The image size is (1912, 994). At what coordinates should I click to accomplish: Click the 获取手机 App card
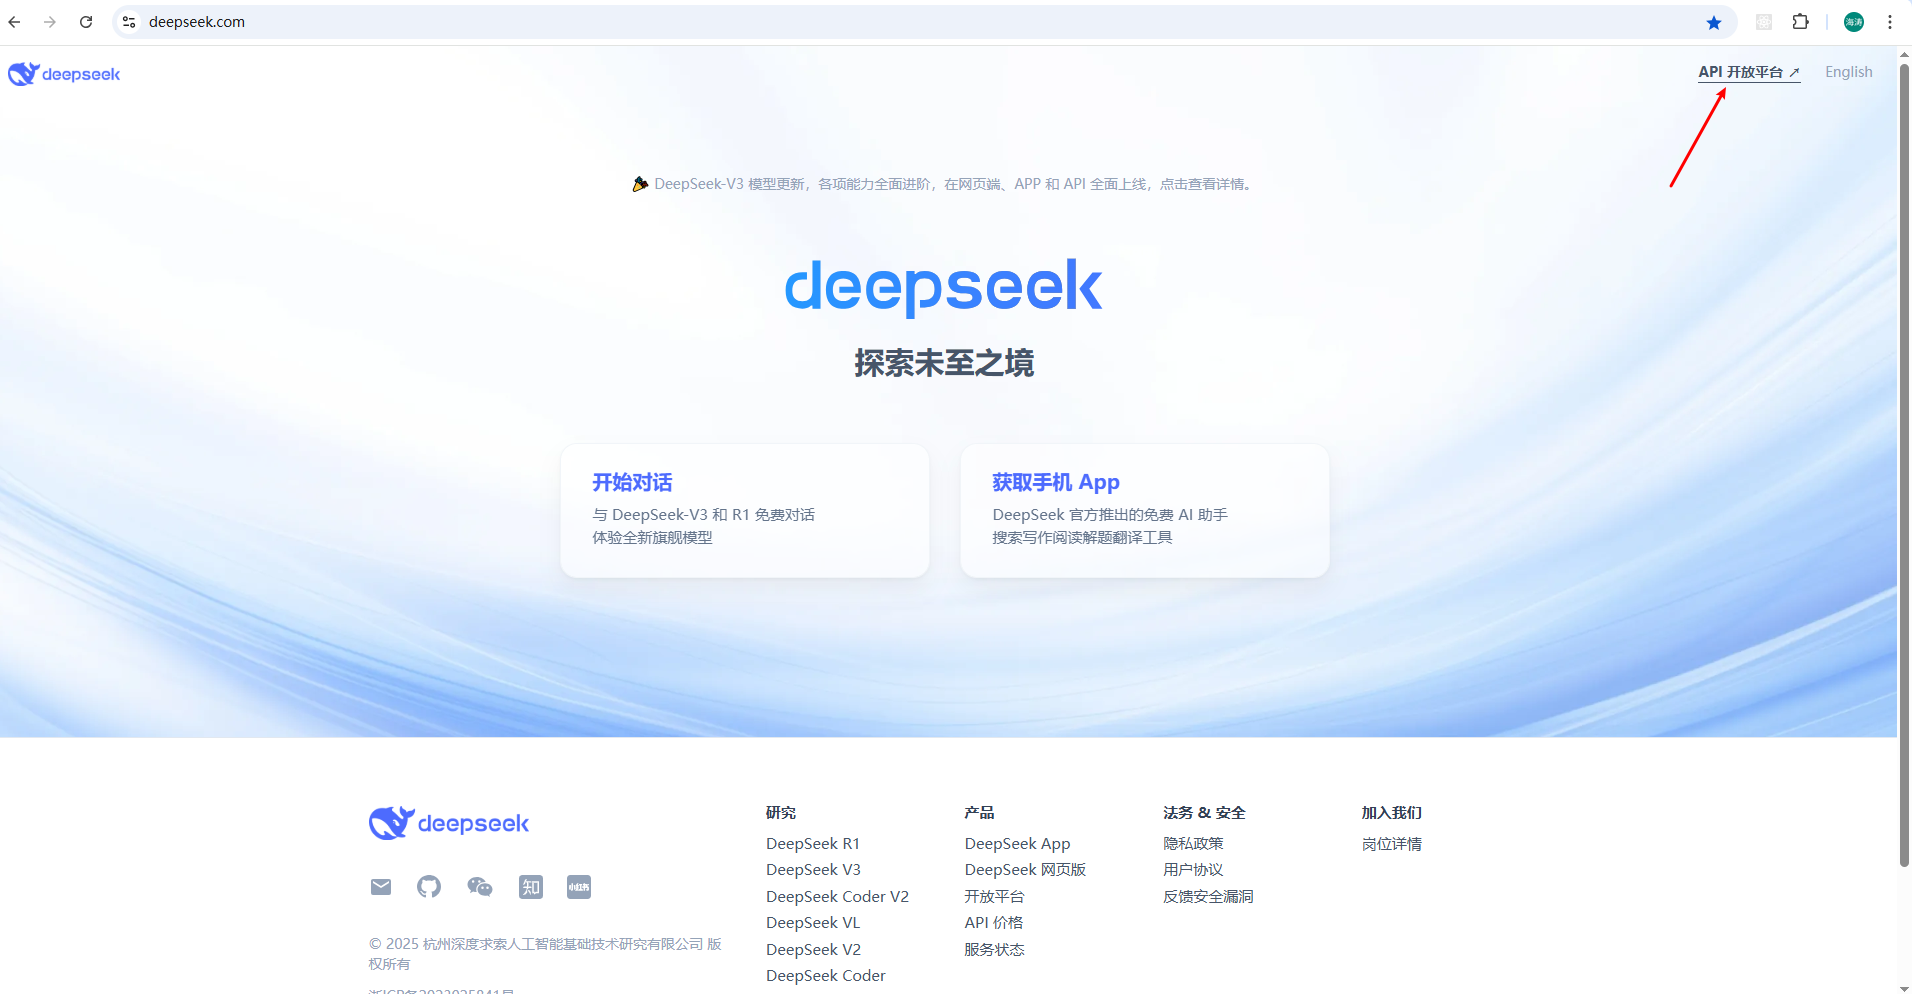coord(1144,510)
